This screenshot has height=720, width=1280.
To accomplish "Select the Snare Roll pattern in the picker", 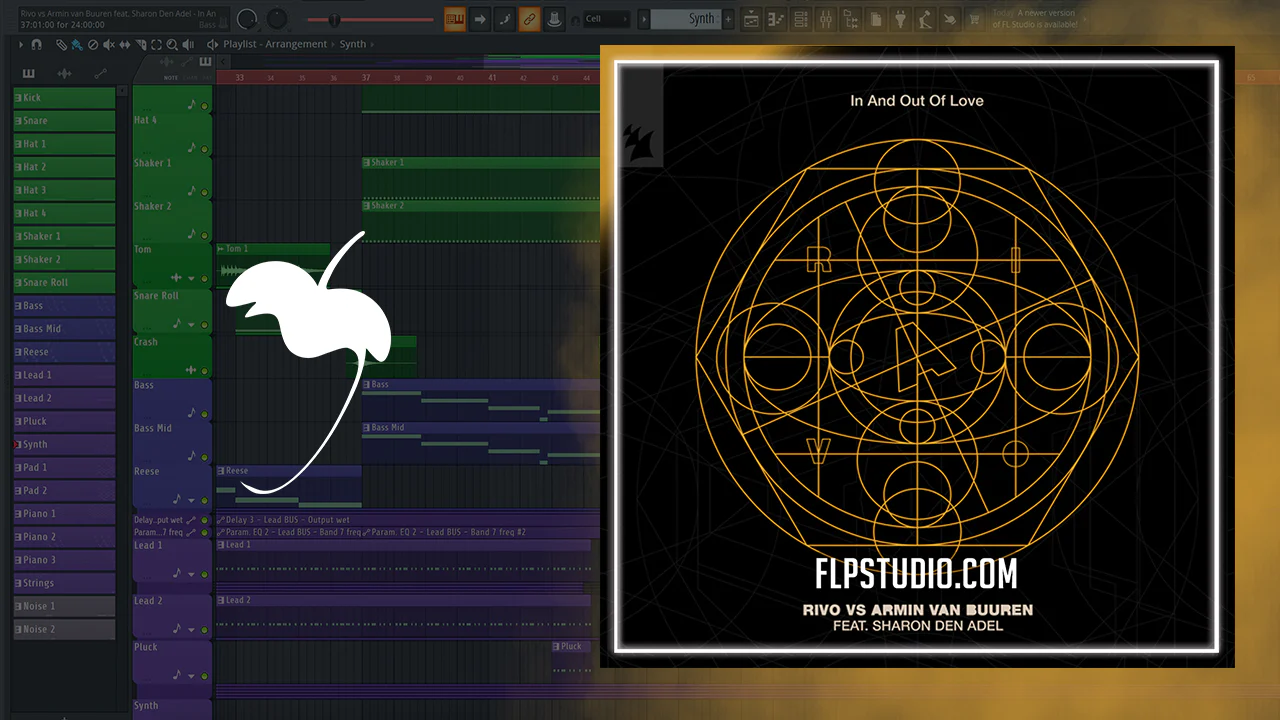I will tap(64, 283).
